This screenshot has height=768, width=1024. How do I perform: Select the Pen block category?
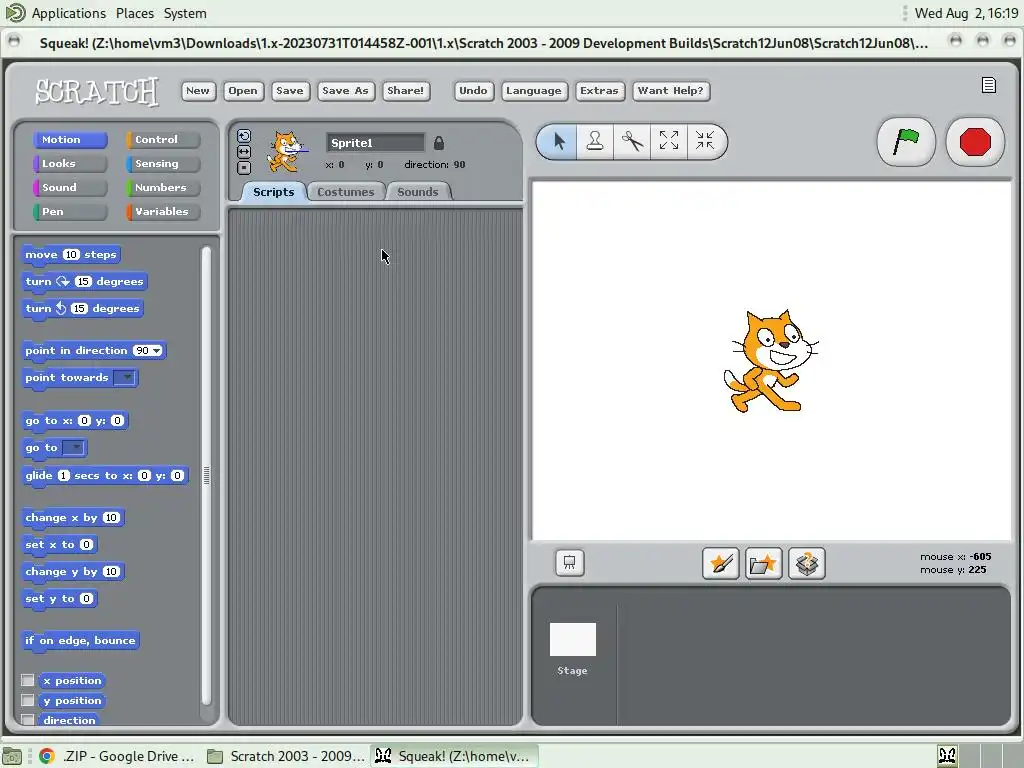(69, 212)
